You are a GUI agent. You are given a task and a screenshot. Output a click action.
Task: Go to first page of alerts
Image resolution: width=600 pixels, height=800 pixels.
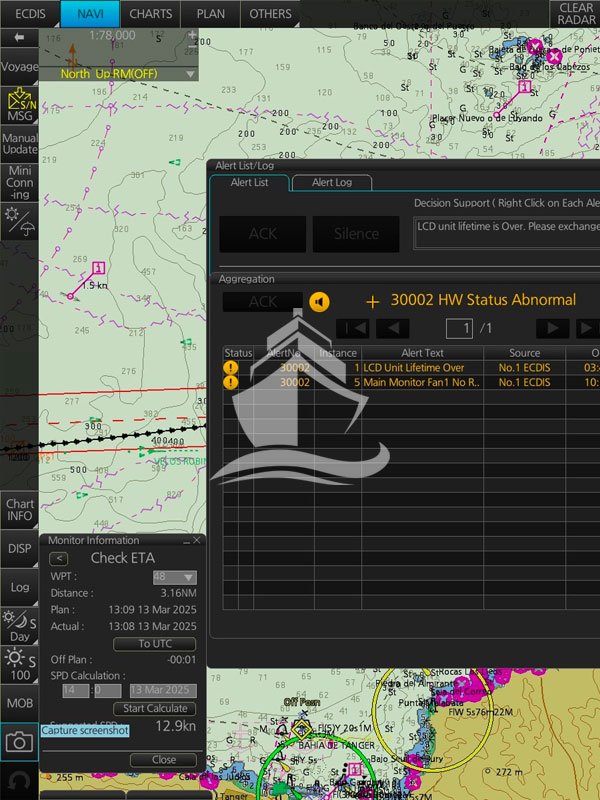353,329
